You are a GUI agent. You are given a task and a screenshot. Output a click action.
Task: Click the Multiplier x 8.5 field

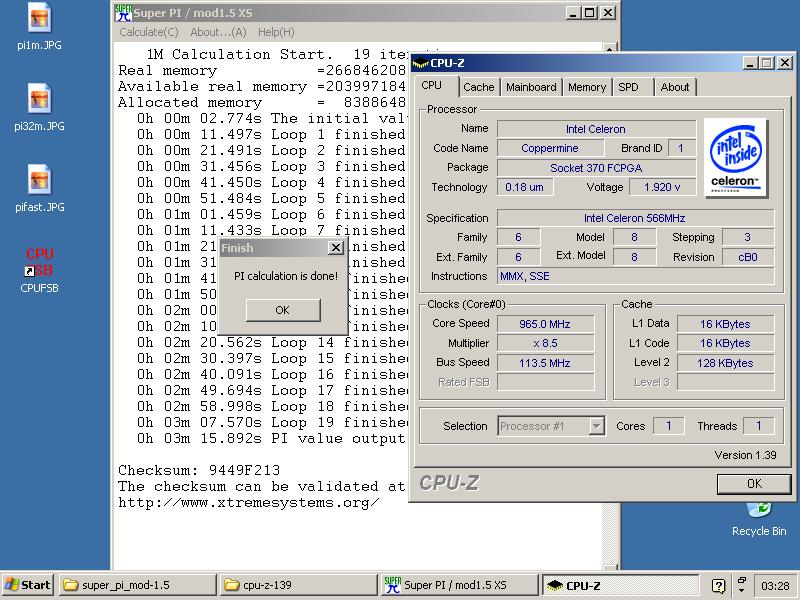(x=545, y=343)
